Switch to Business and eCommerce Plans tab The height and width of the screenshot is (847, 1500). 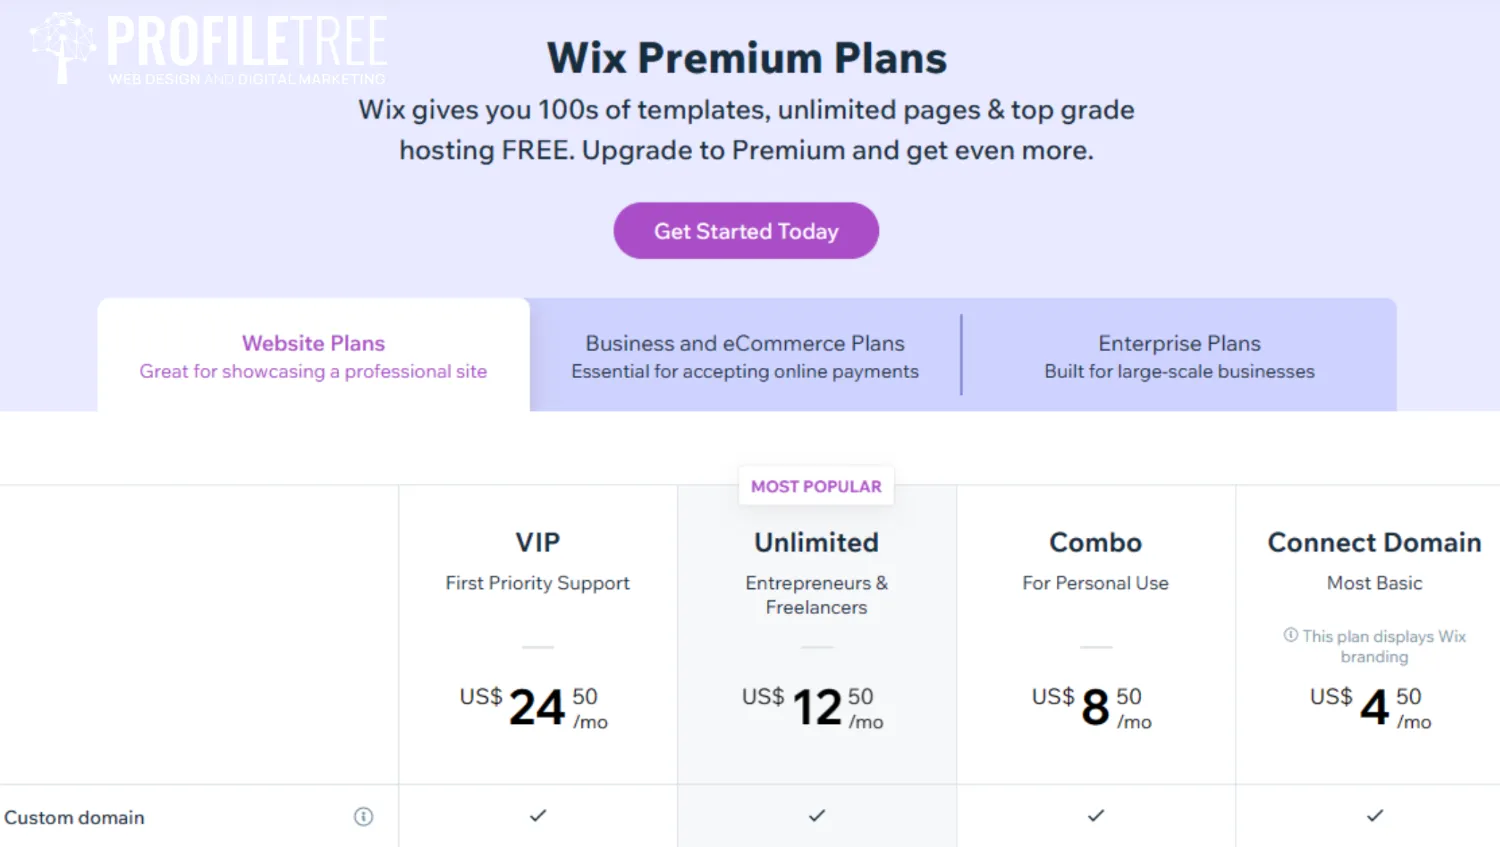pos(745,355)
